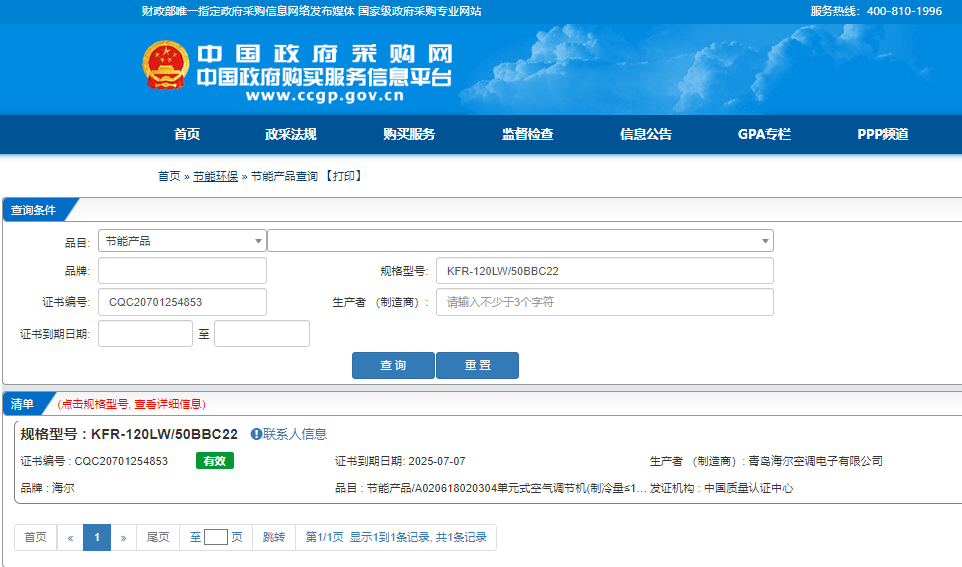
Task: Click the green 有效 status badge
Action: 214,461
